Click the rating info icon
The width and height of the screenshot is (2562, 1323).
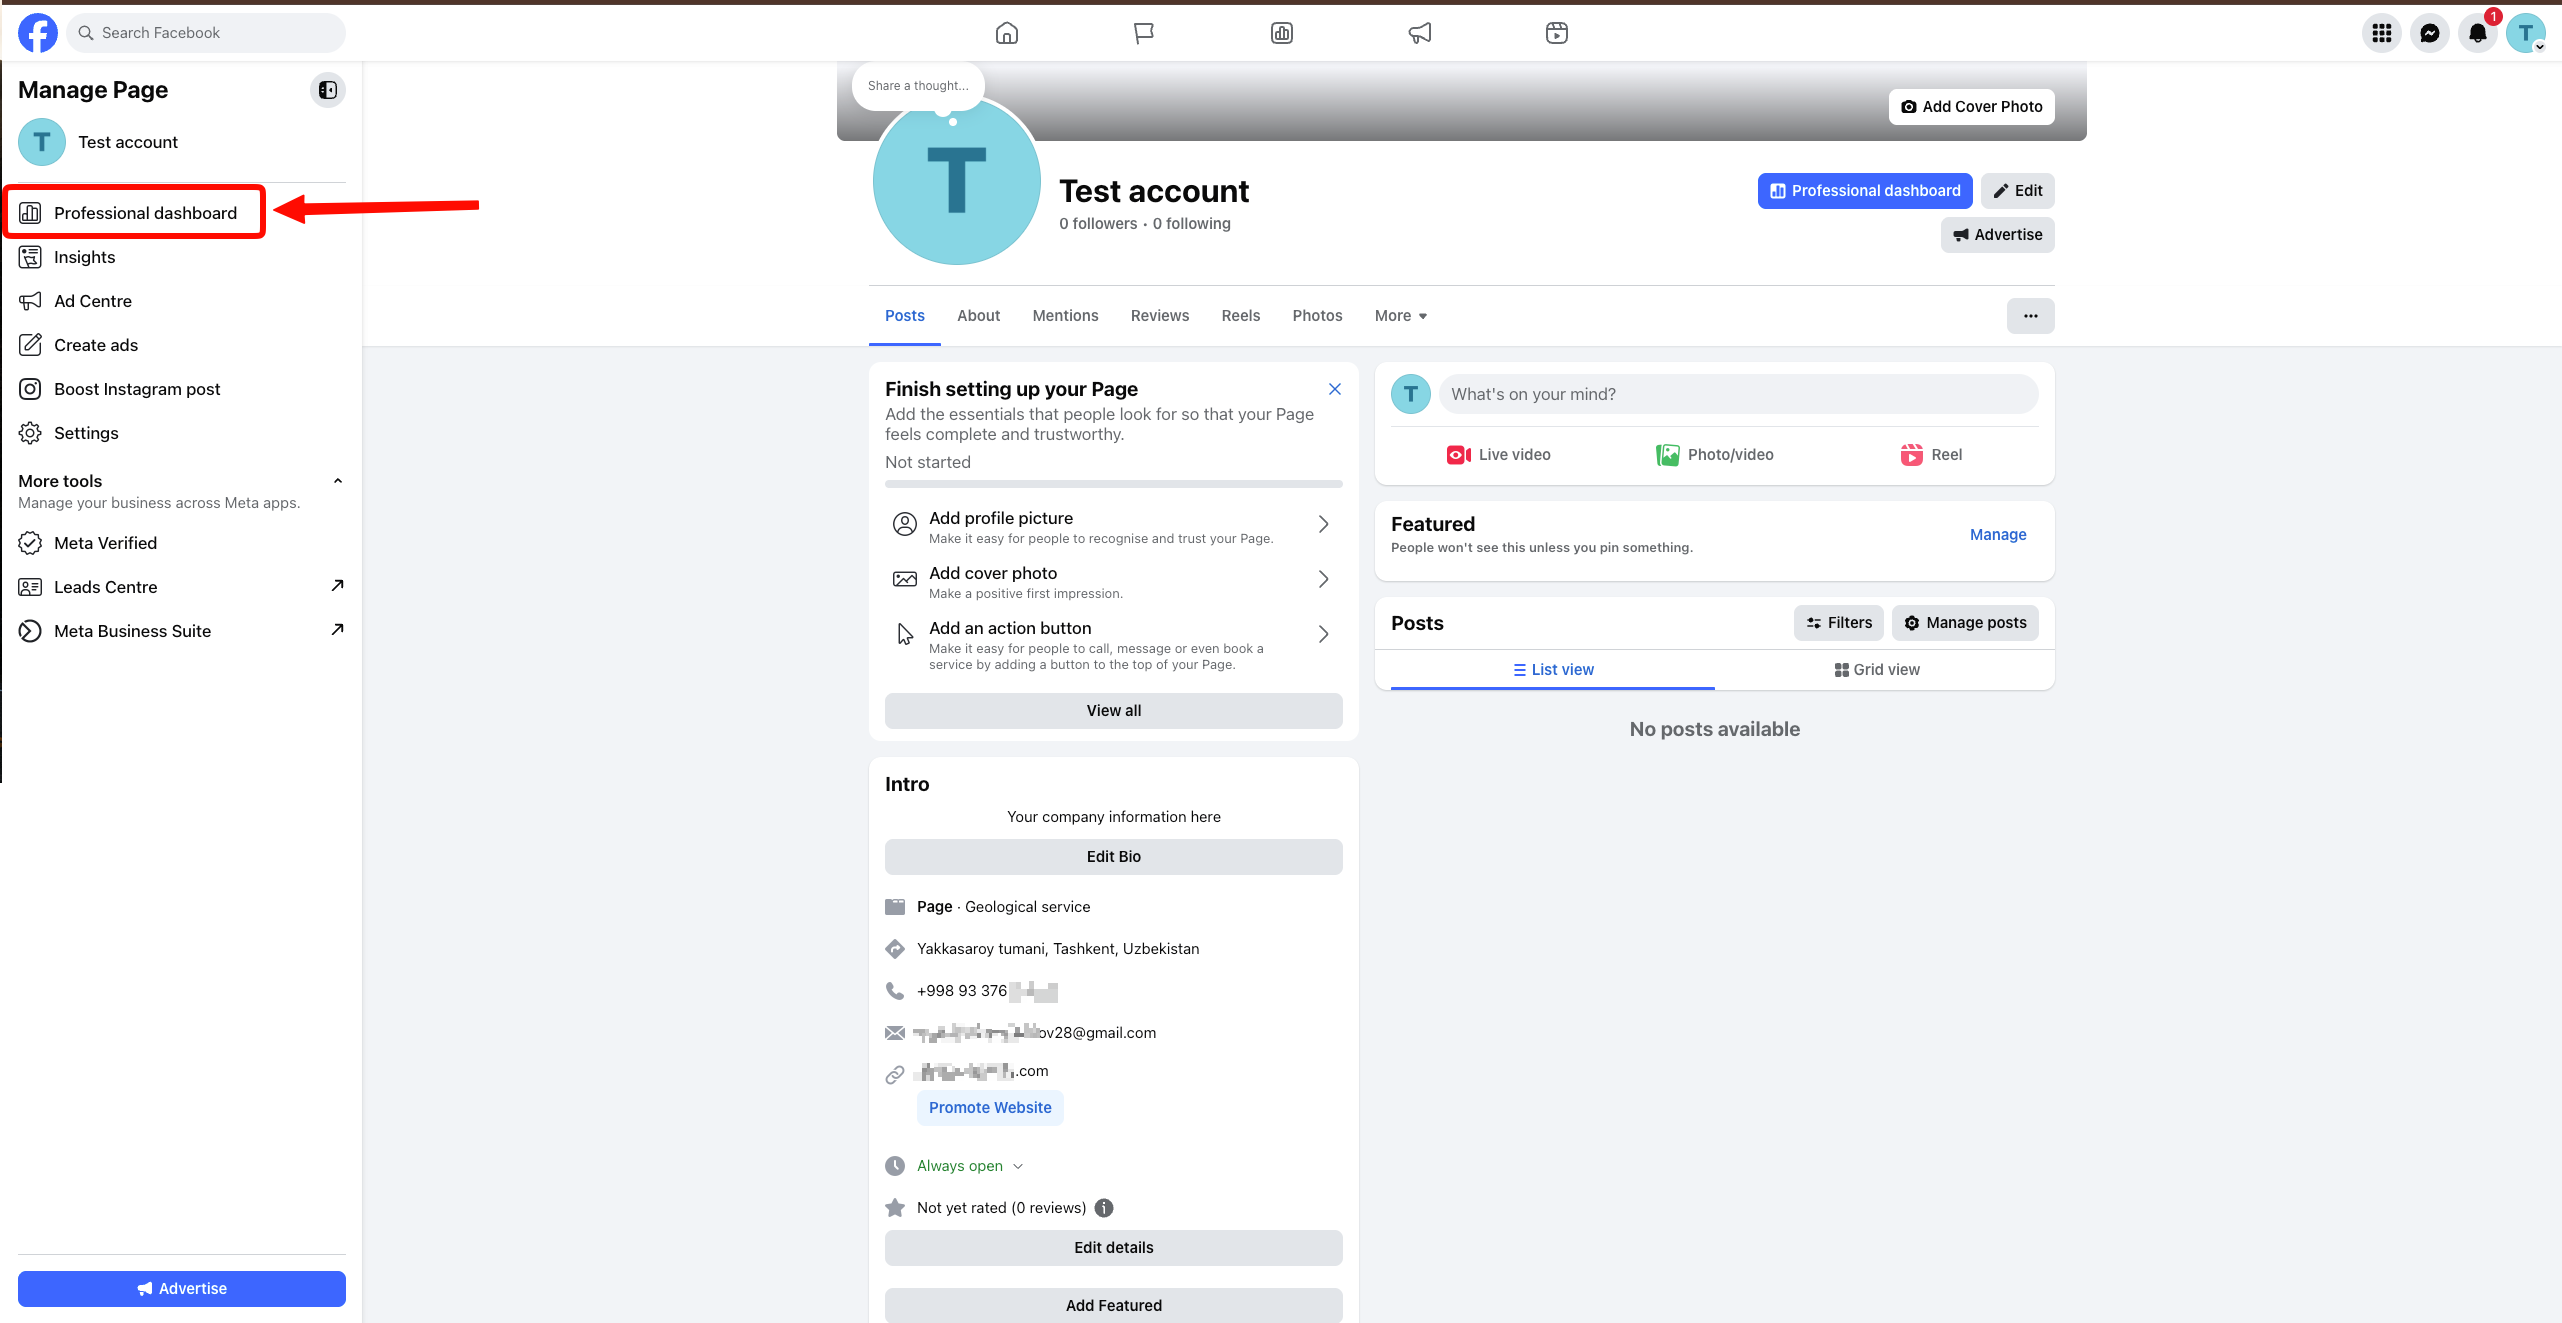pos(1104,1208)
